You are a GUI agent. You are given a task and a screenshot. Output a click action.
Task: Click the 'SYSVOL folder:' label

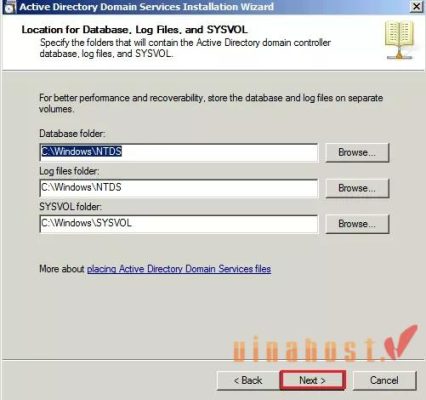pos(71,207)
